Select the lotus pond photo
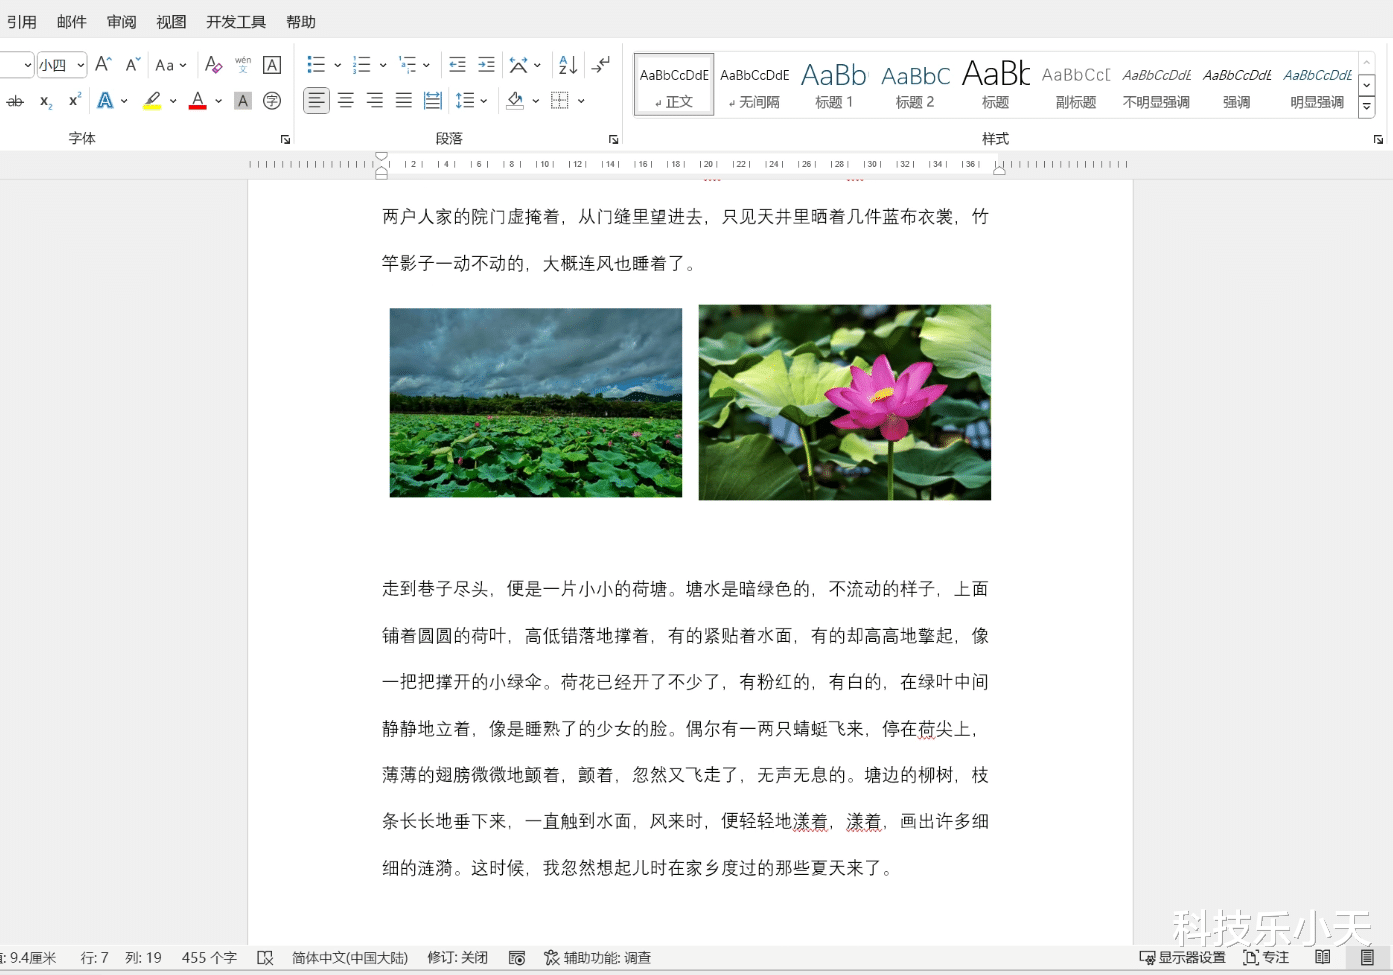This screenshot has width=1393, height=975. (536, 402)
